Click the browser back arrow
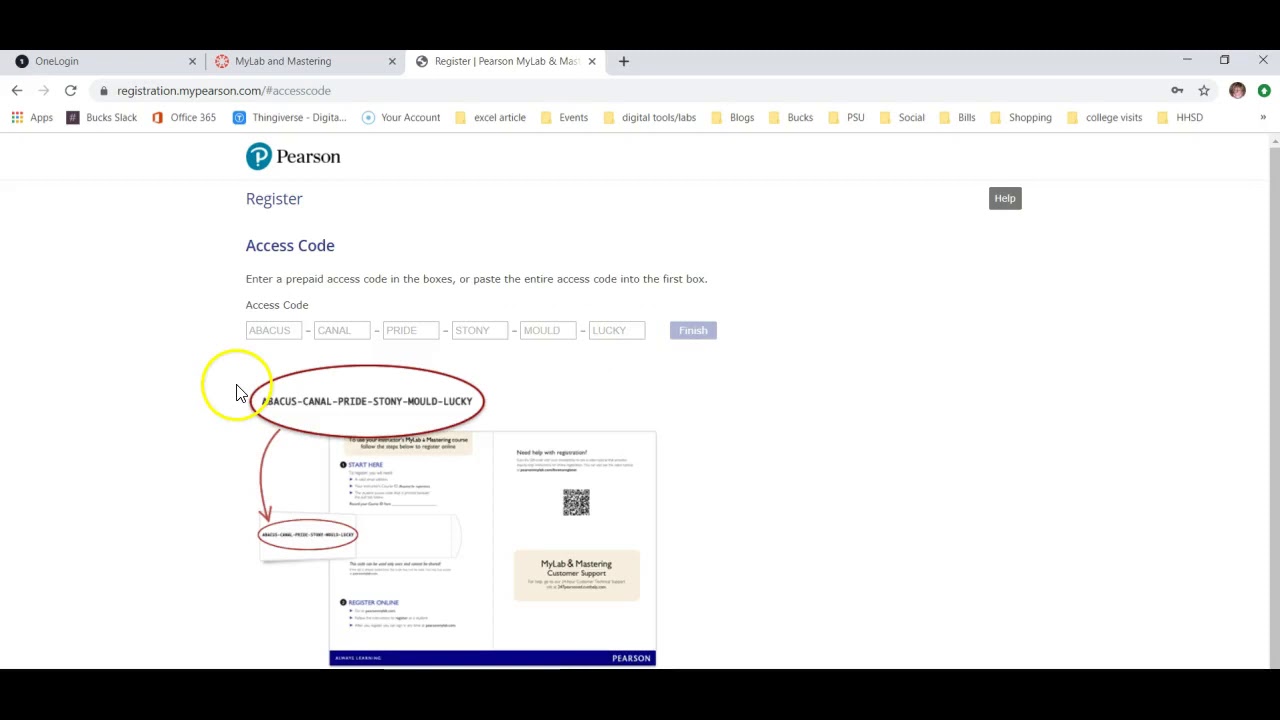This screenshot has height=720, width=1280. tap(17, 91)
